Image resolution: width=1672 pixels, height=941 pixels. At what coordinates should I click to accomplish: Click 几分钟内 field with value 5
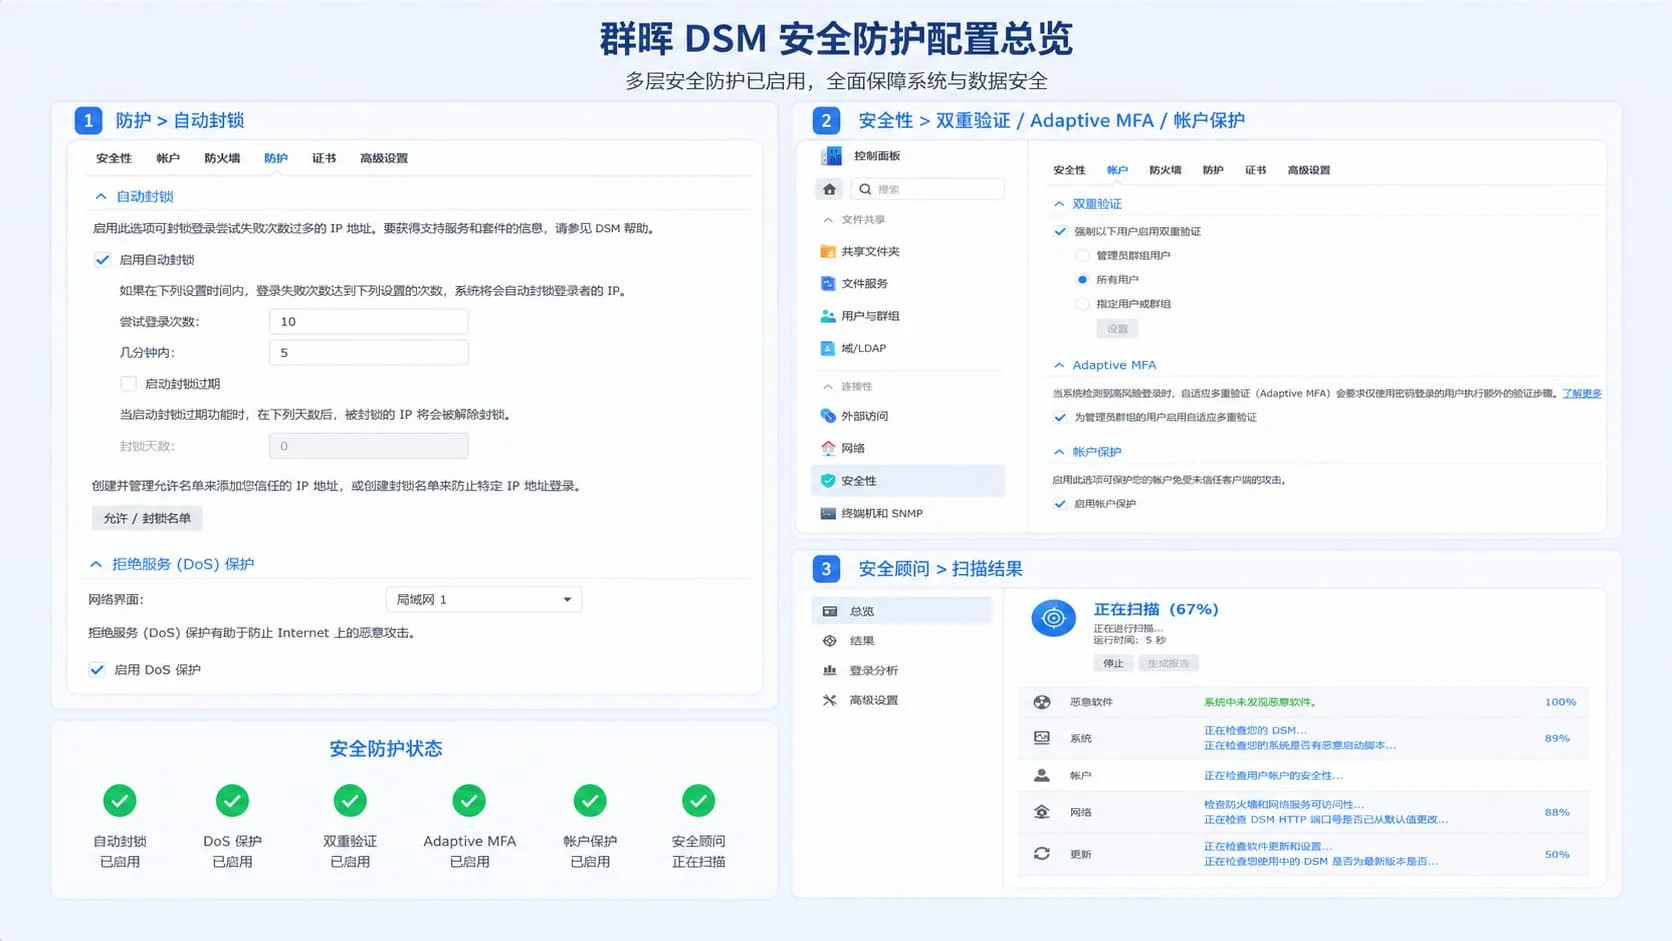click(x=369, y=353)
